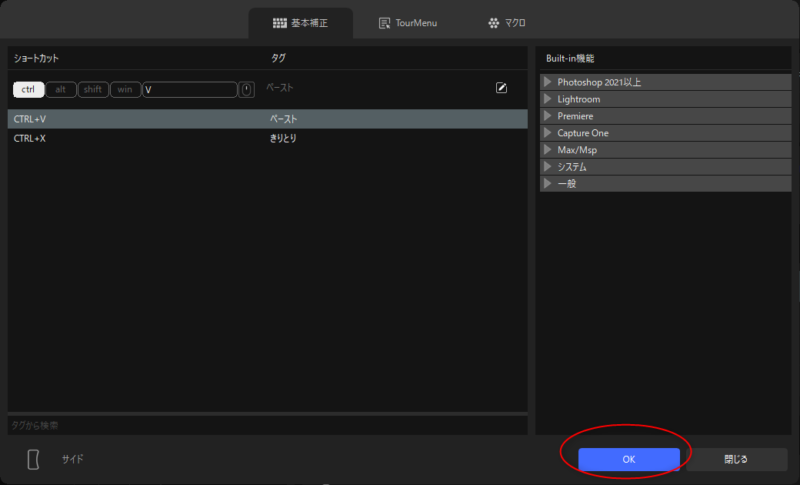Click the 閉じる button
The width and height of the screenshot is (800, 485).
point(736,460)
